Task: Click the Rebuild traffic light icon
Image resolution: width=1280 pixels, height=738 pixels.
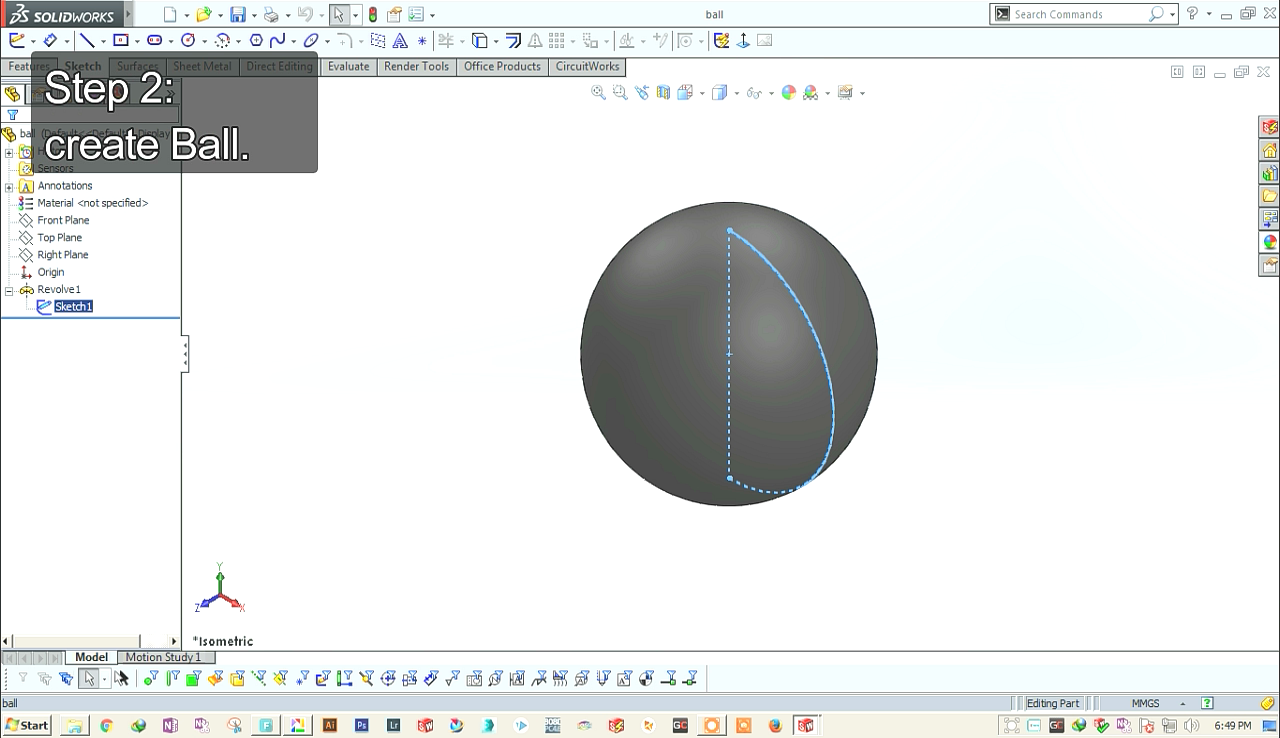Action: pyautogui.click(x=373, y=14)
